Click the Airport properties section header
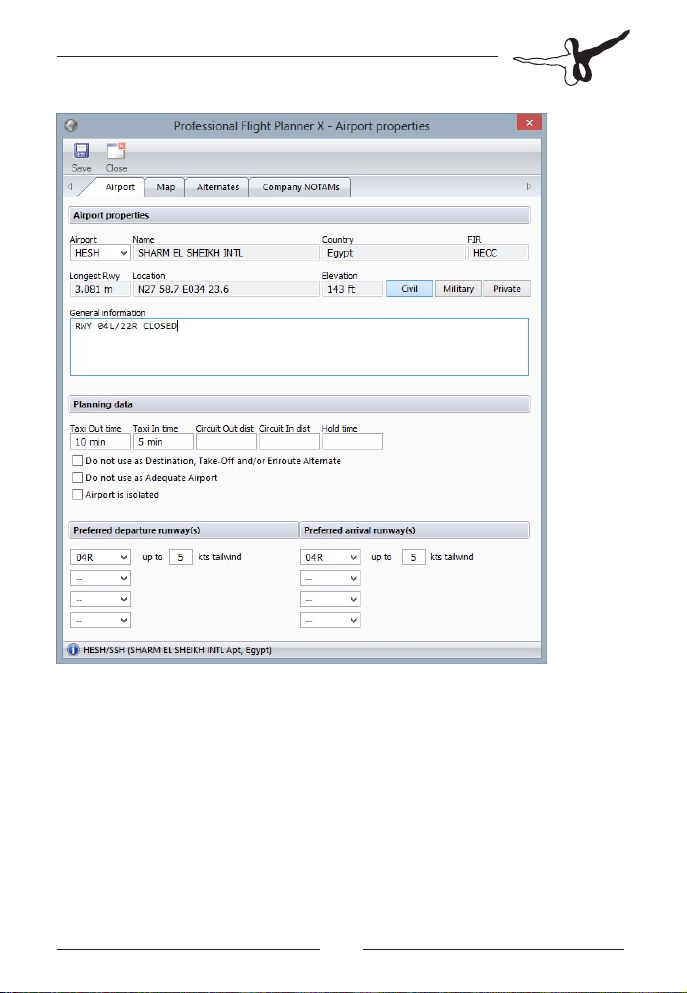This screenshot has width=687, height=993. [x=299, y=215]
